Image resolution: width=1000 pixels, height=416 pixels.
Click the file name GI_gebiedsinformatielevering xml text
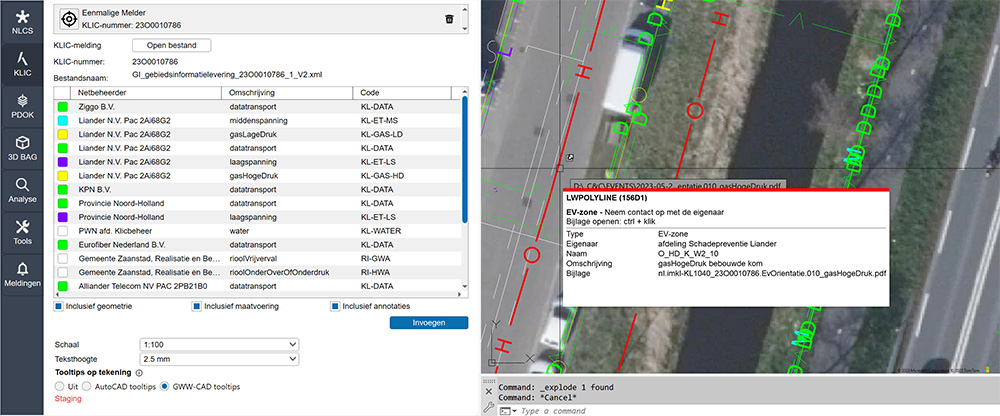point(227,75)
